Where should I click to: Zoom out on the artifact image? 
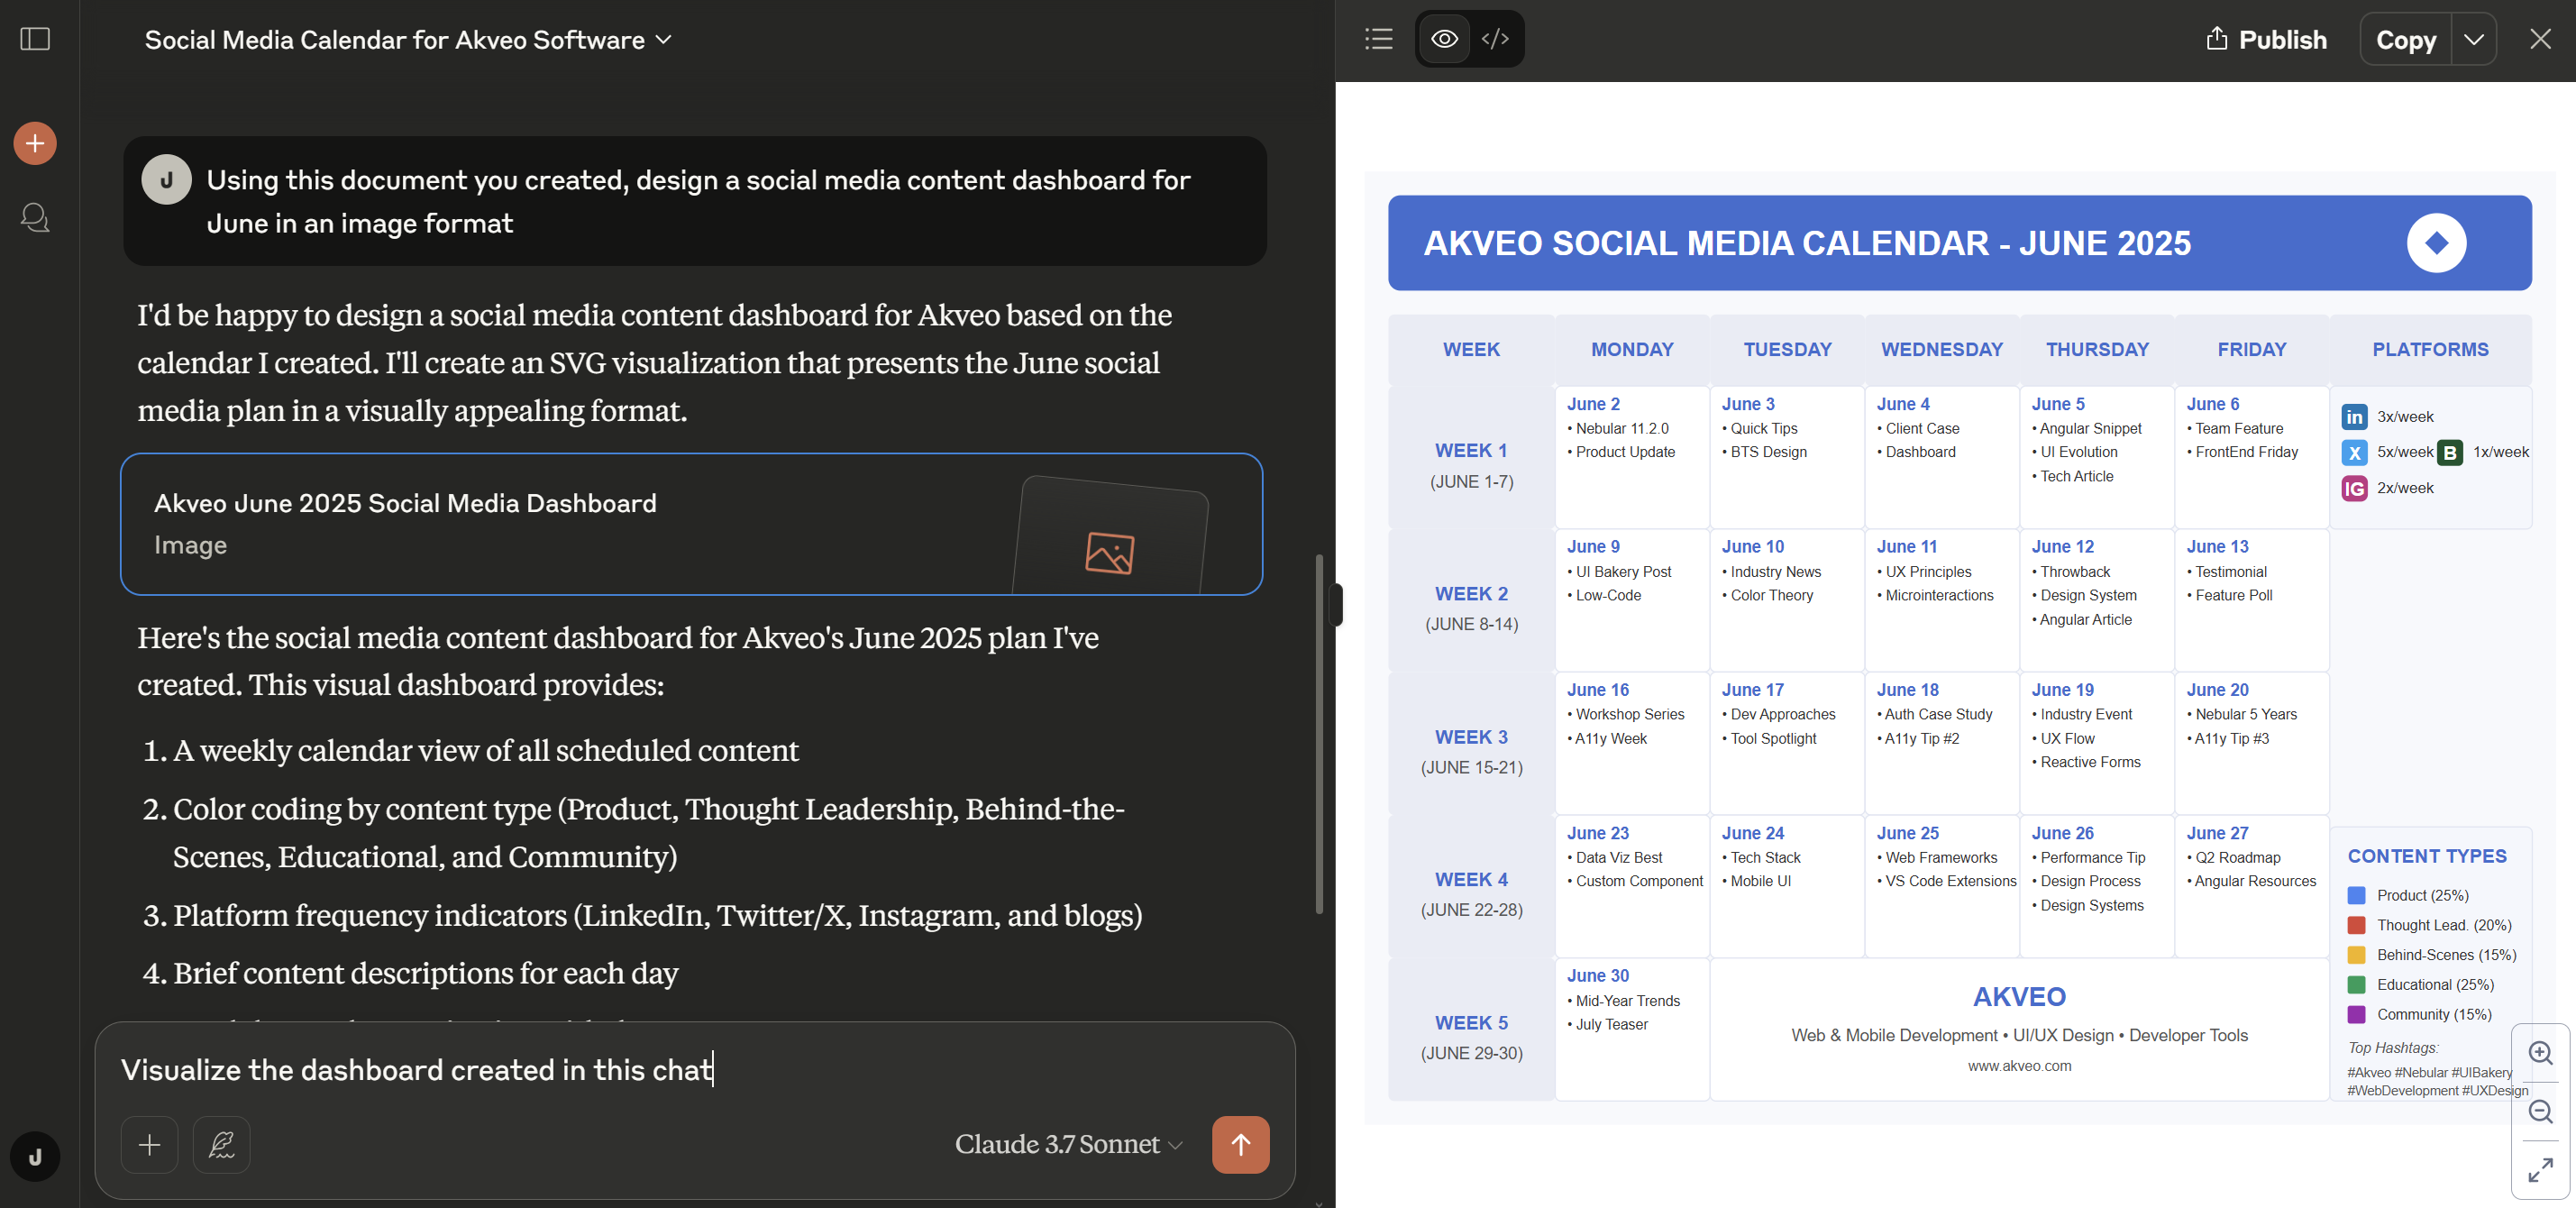pyautogui.click(x=2540, y=1112)
